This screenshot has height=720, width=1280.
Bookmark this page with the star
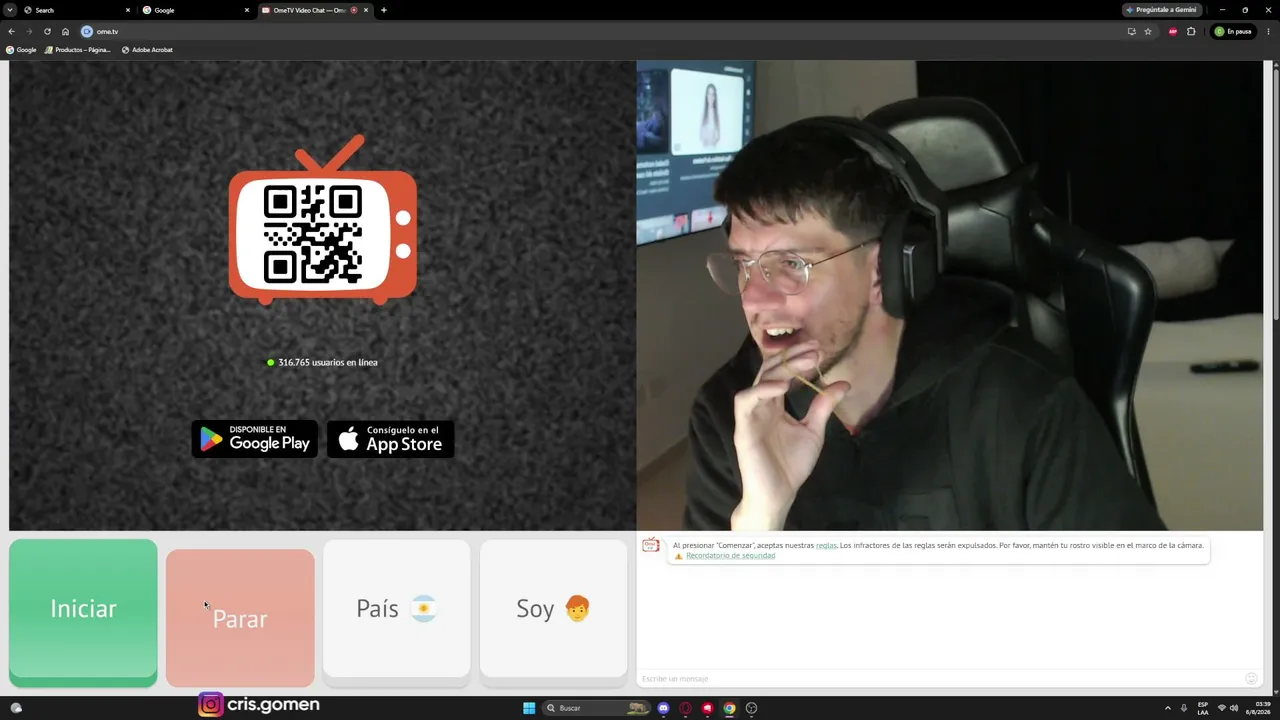(1148, 31)
